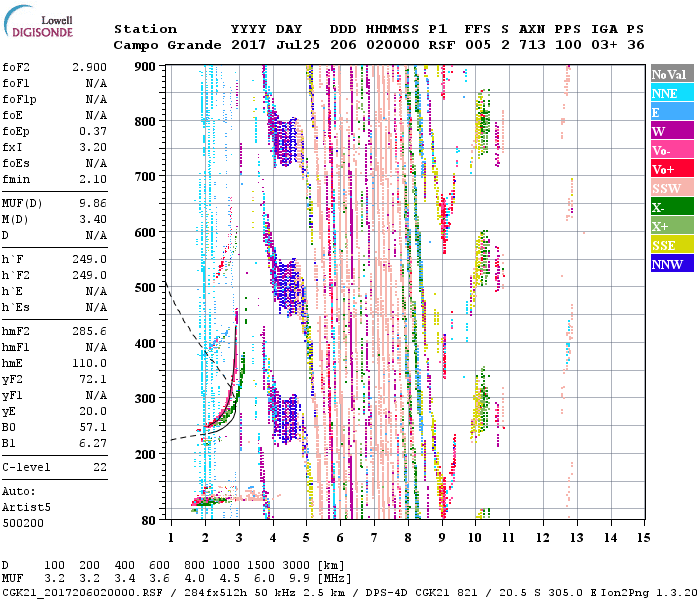Click the Campo Grande station name
Viewport: 700px width, 600px height.
[x=158, y=45]
